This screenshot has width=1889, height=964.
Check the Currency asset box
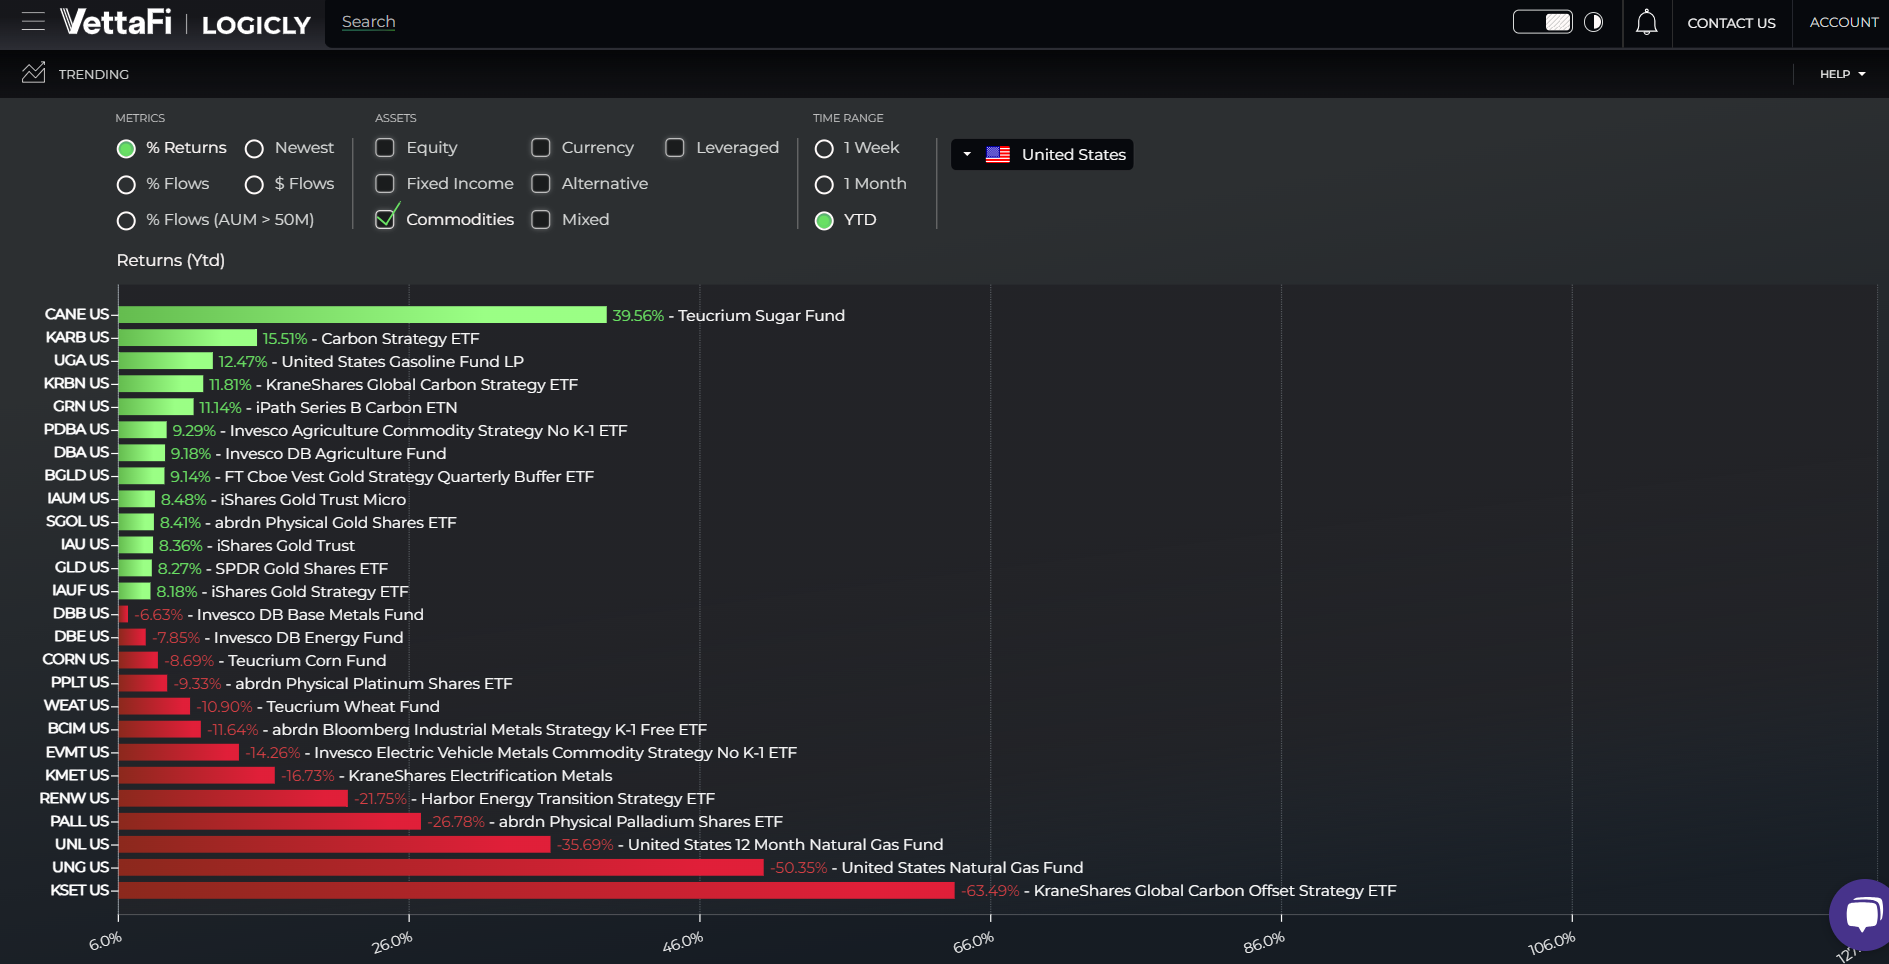click(x=541, y=148)
